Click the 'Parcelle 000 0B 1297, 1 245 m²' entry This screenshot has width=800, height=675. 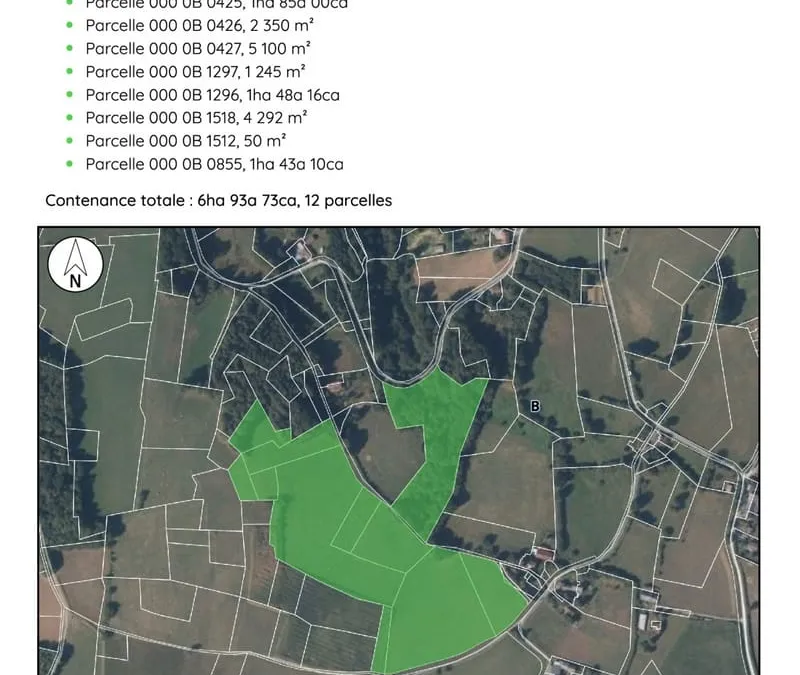195,71
